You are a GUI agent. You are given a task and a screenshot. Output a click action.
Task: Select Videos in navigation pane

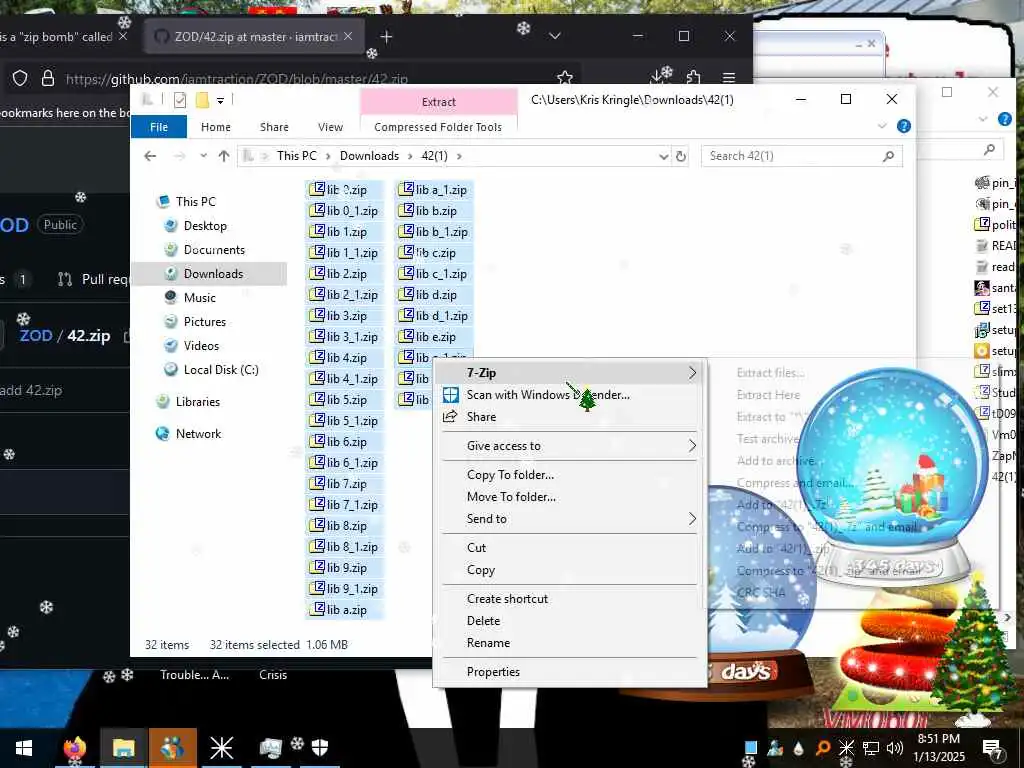(x=201, y=346)
